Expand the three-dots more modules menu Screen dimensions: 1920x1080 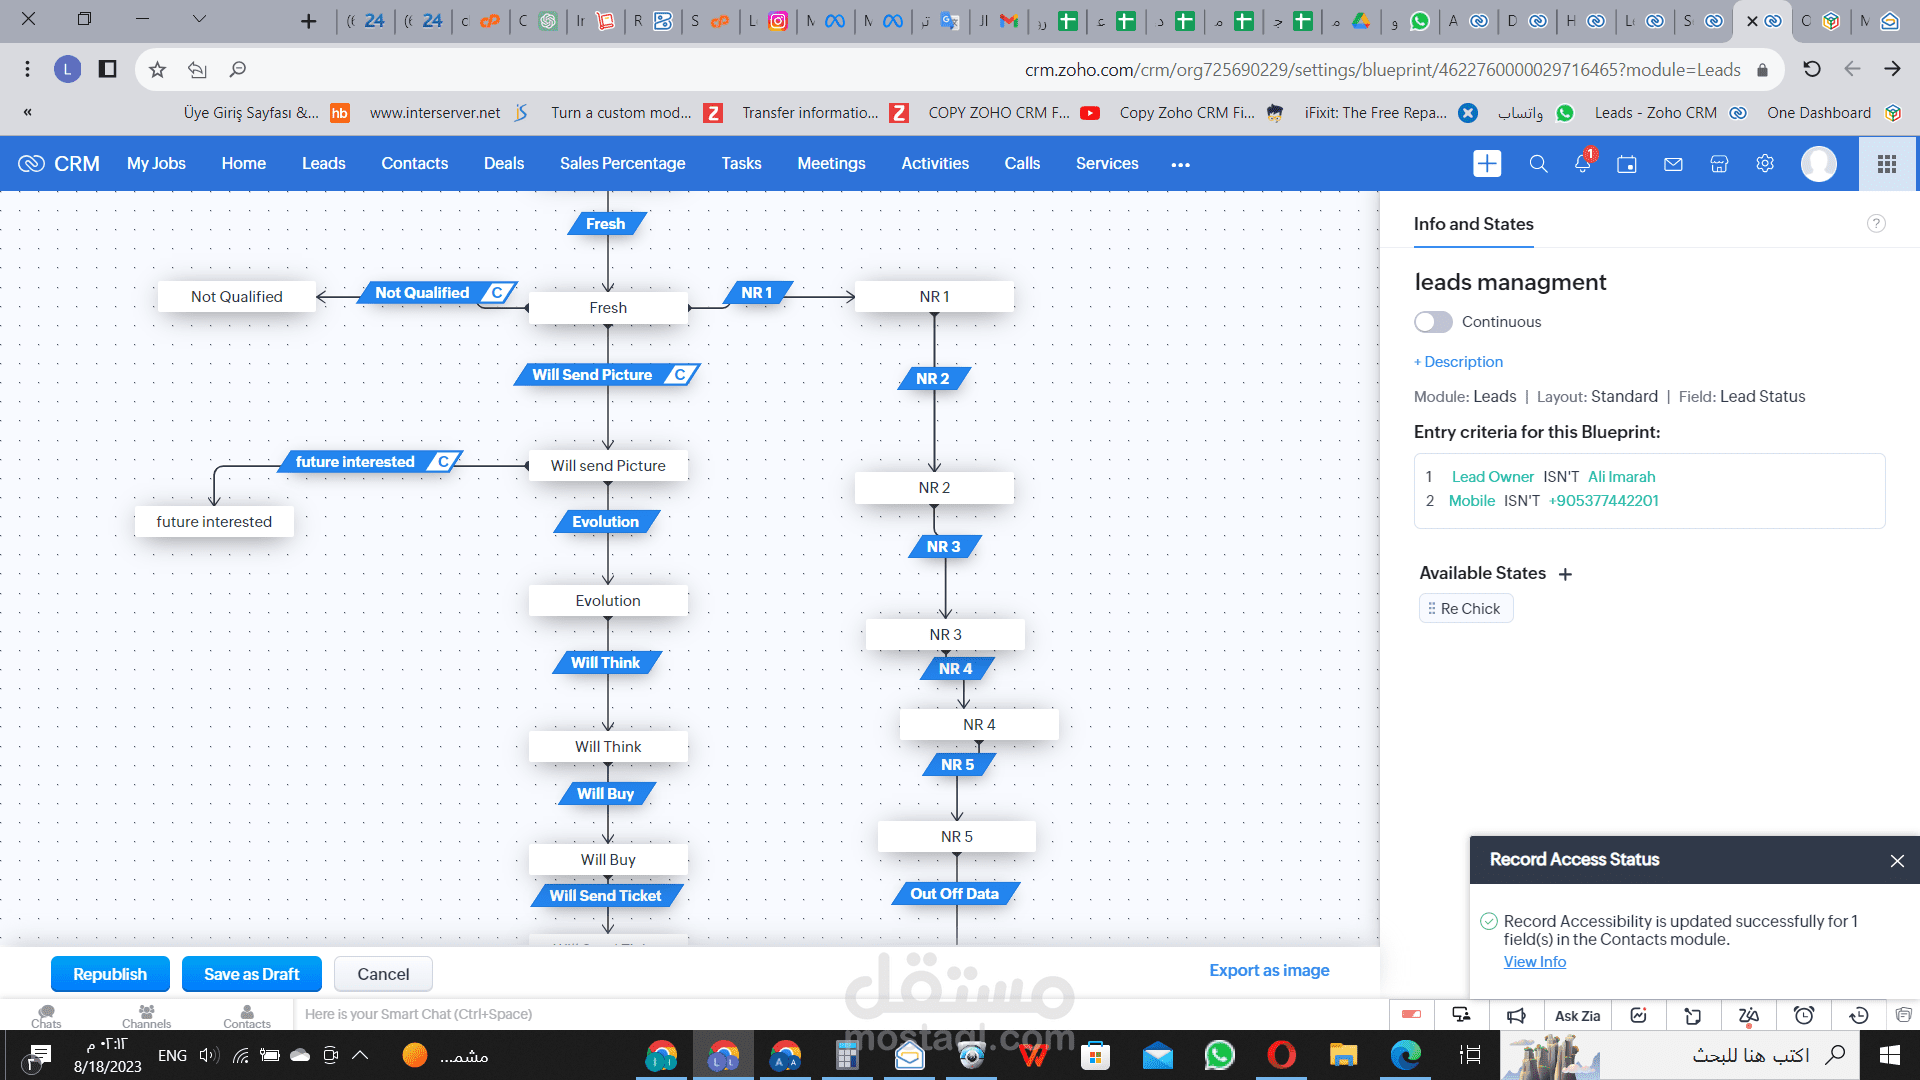click(1180, 165)
